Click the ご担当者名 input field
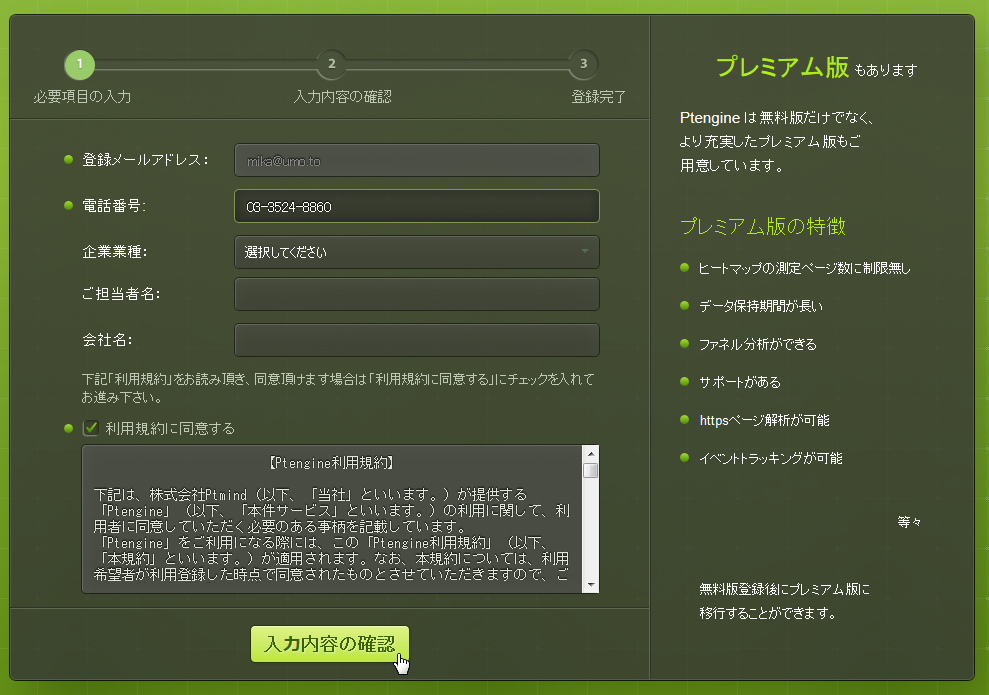 417,294
